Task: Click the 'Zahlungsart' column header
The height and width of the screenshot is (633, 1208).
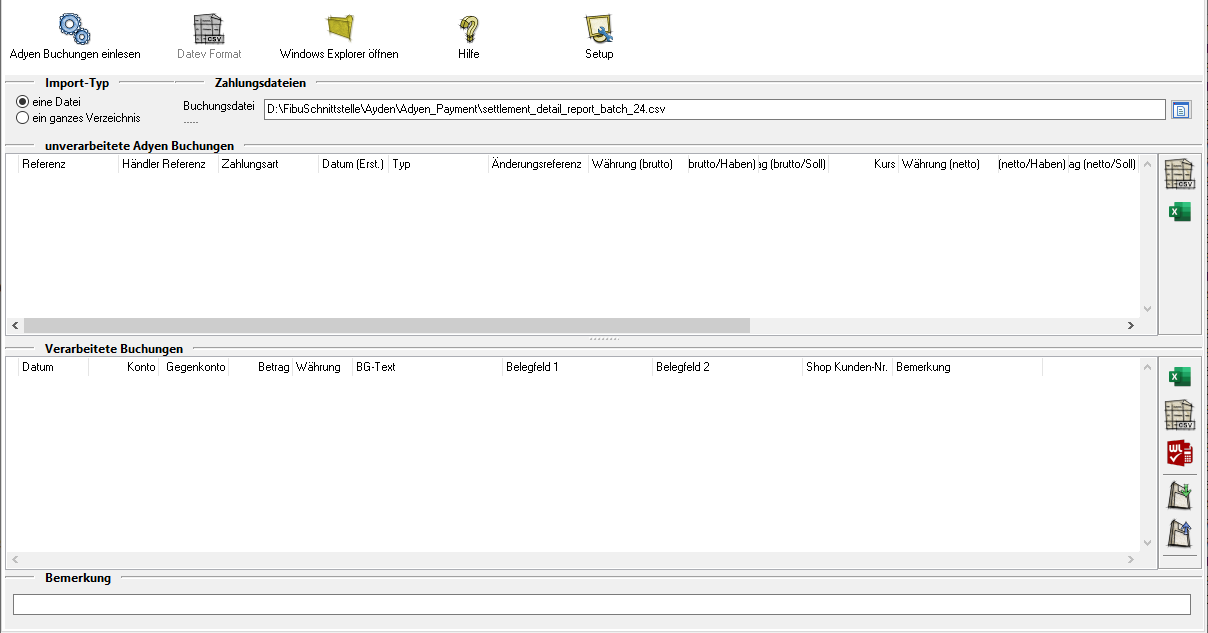Action: pyautogui.click(x=267, y=164)
